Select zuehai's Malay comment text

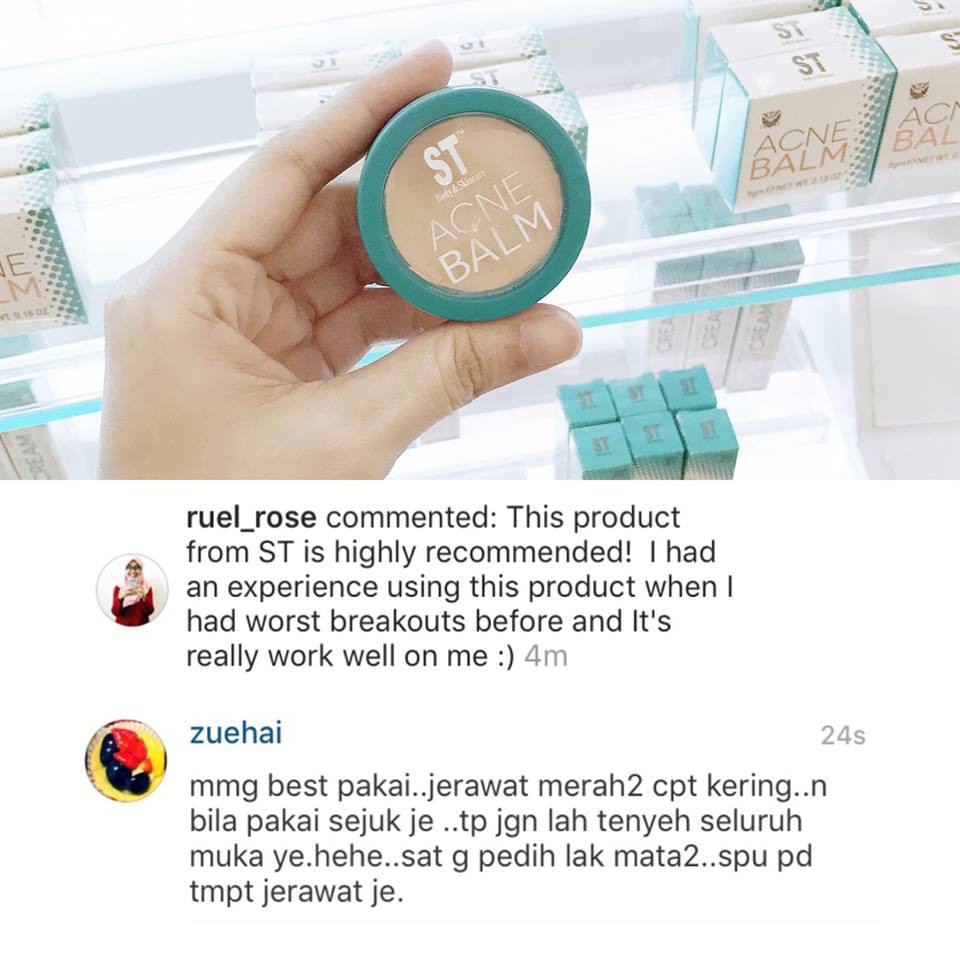click(x=508, y=839)
